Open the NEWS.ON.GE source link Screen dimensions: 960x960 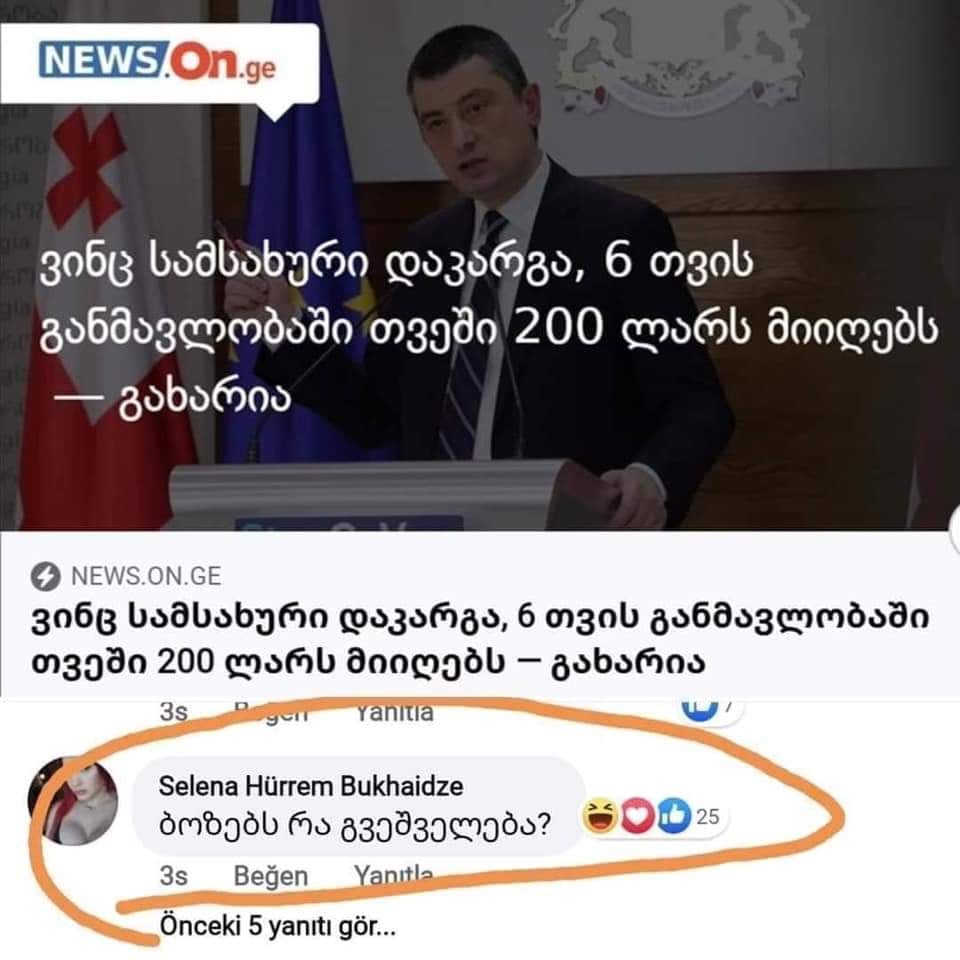coord(146,576)
